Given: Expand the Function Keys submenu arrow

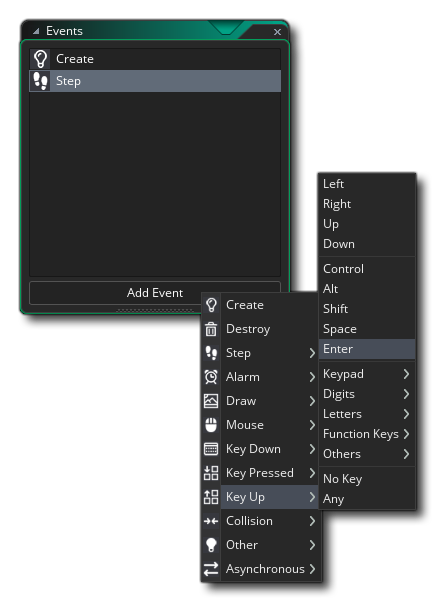Looking at the screenshot, I should pos(406,434).
